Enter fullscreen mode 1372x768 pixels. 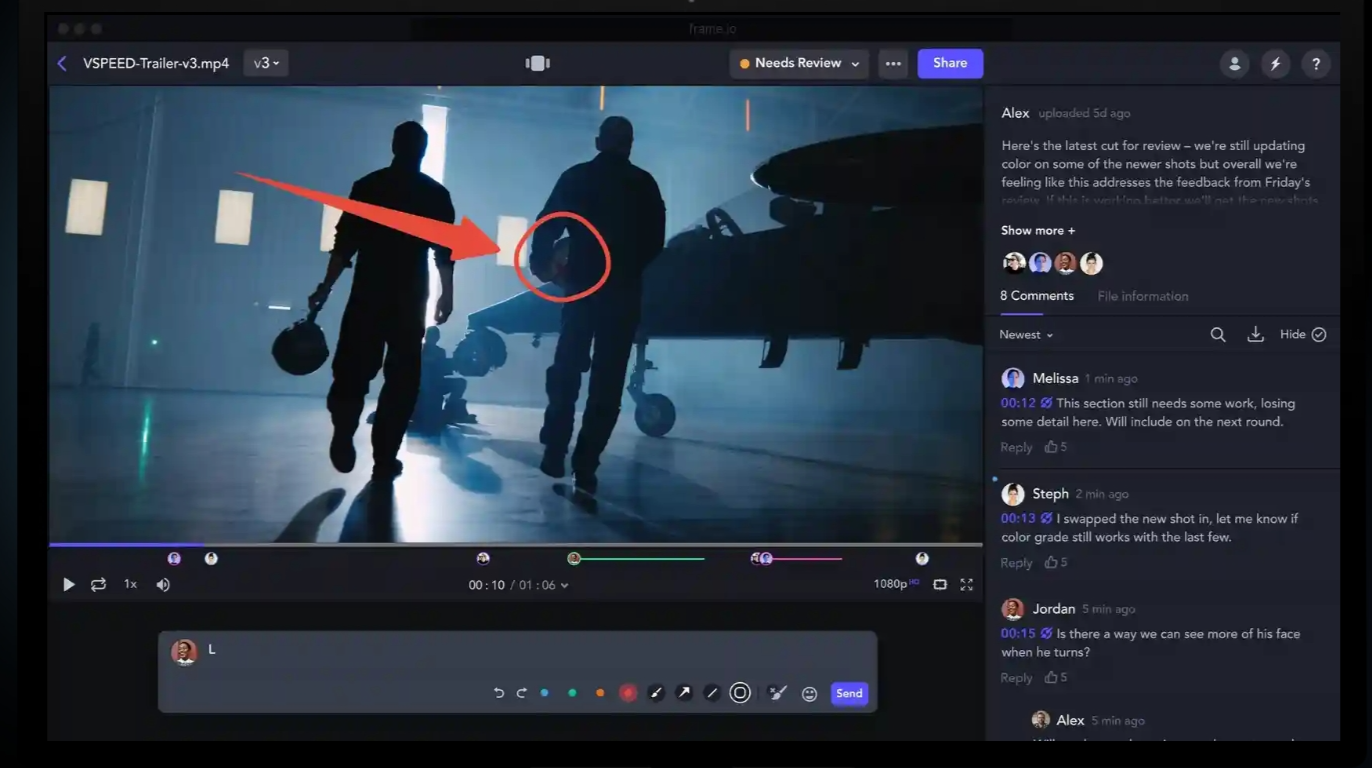[x=967, y=584]
